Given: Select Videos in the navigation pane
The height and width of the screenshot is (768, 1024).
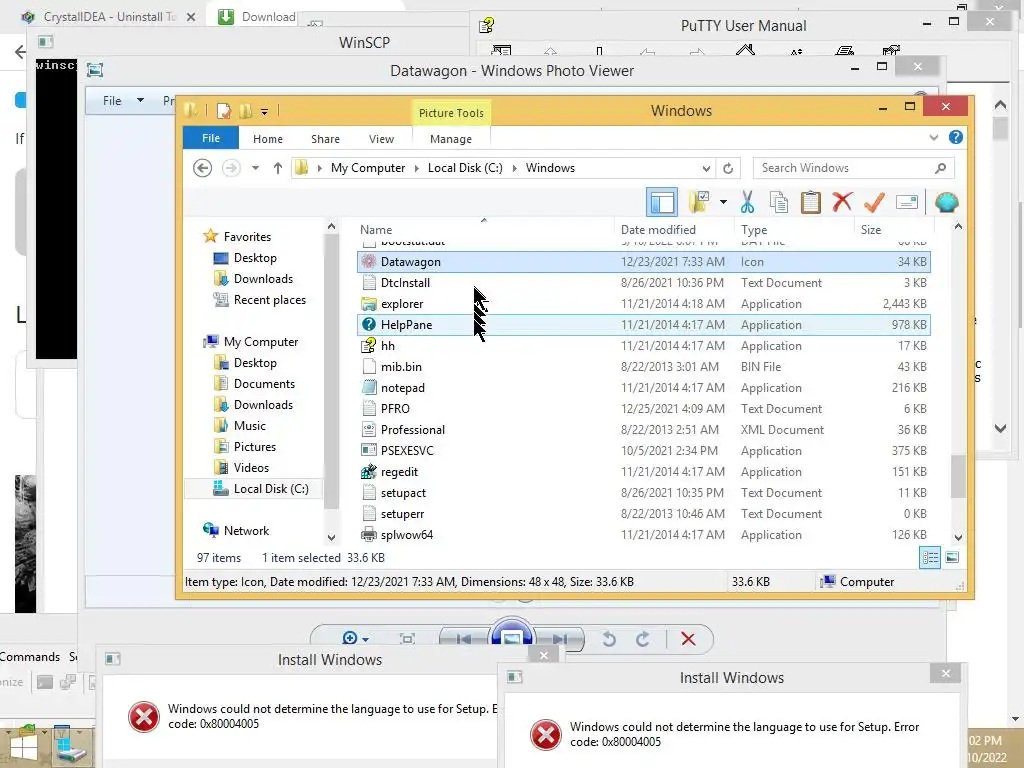Looking at the screenshot, I should pyautogui.click(x=251, y=468).
